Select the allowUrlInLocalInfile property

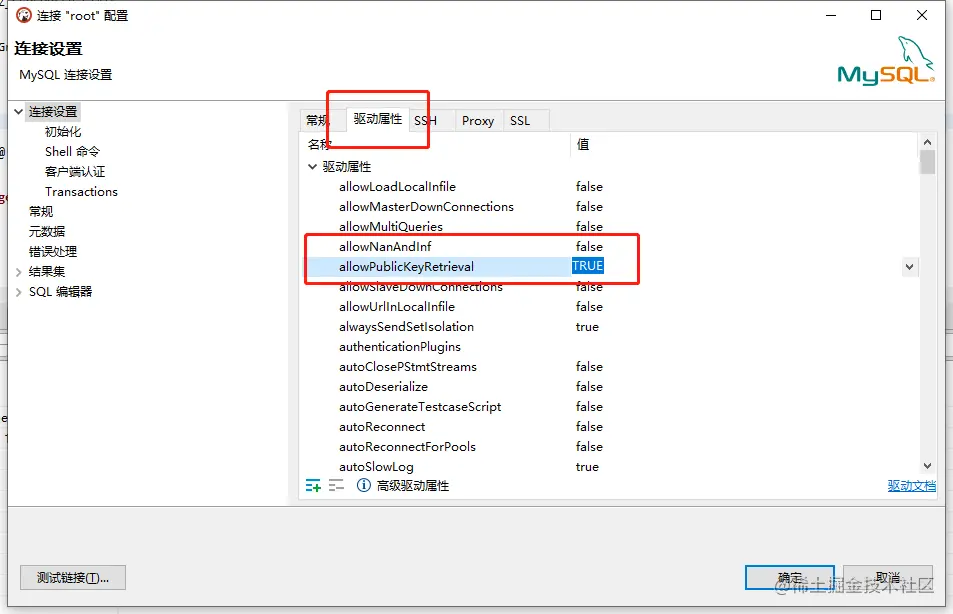(x=397, y=306)
